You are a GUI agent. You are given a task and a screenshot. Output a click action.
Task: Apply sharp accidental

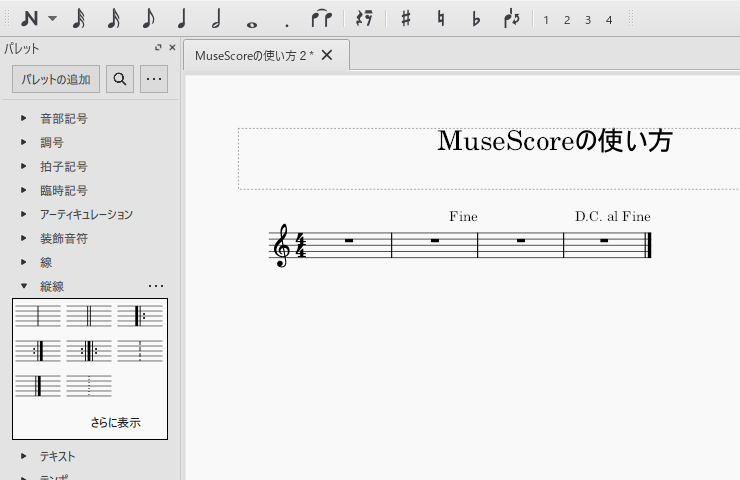click(405, 19)
